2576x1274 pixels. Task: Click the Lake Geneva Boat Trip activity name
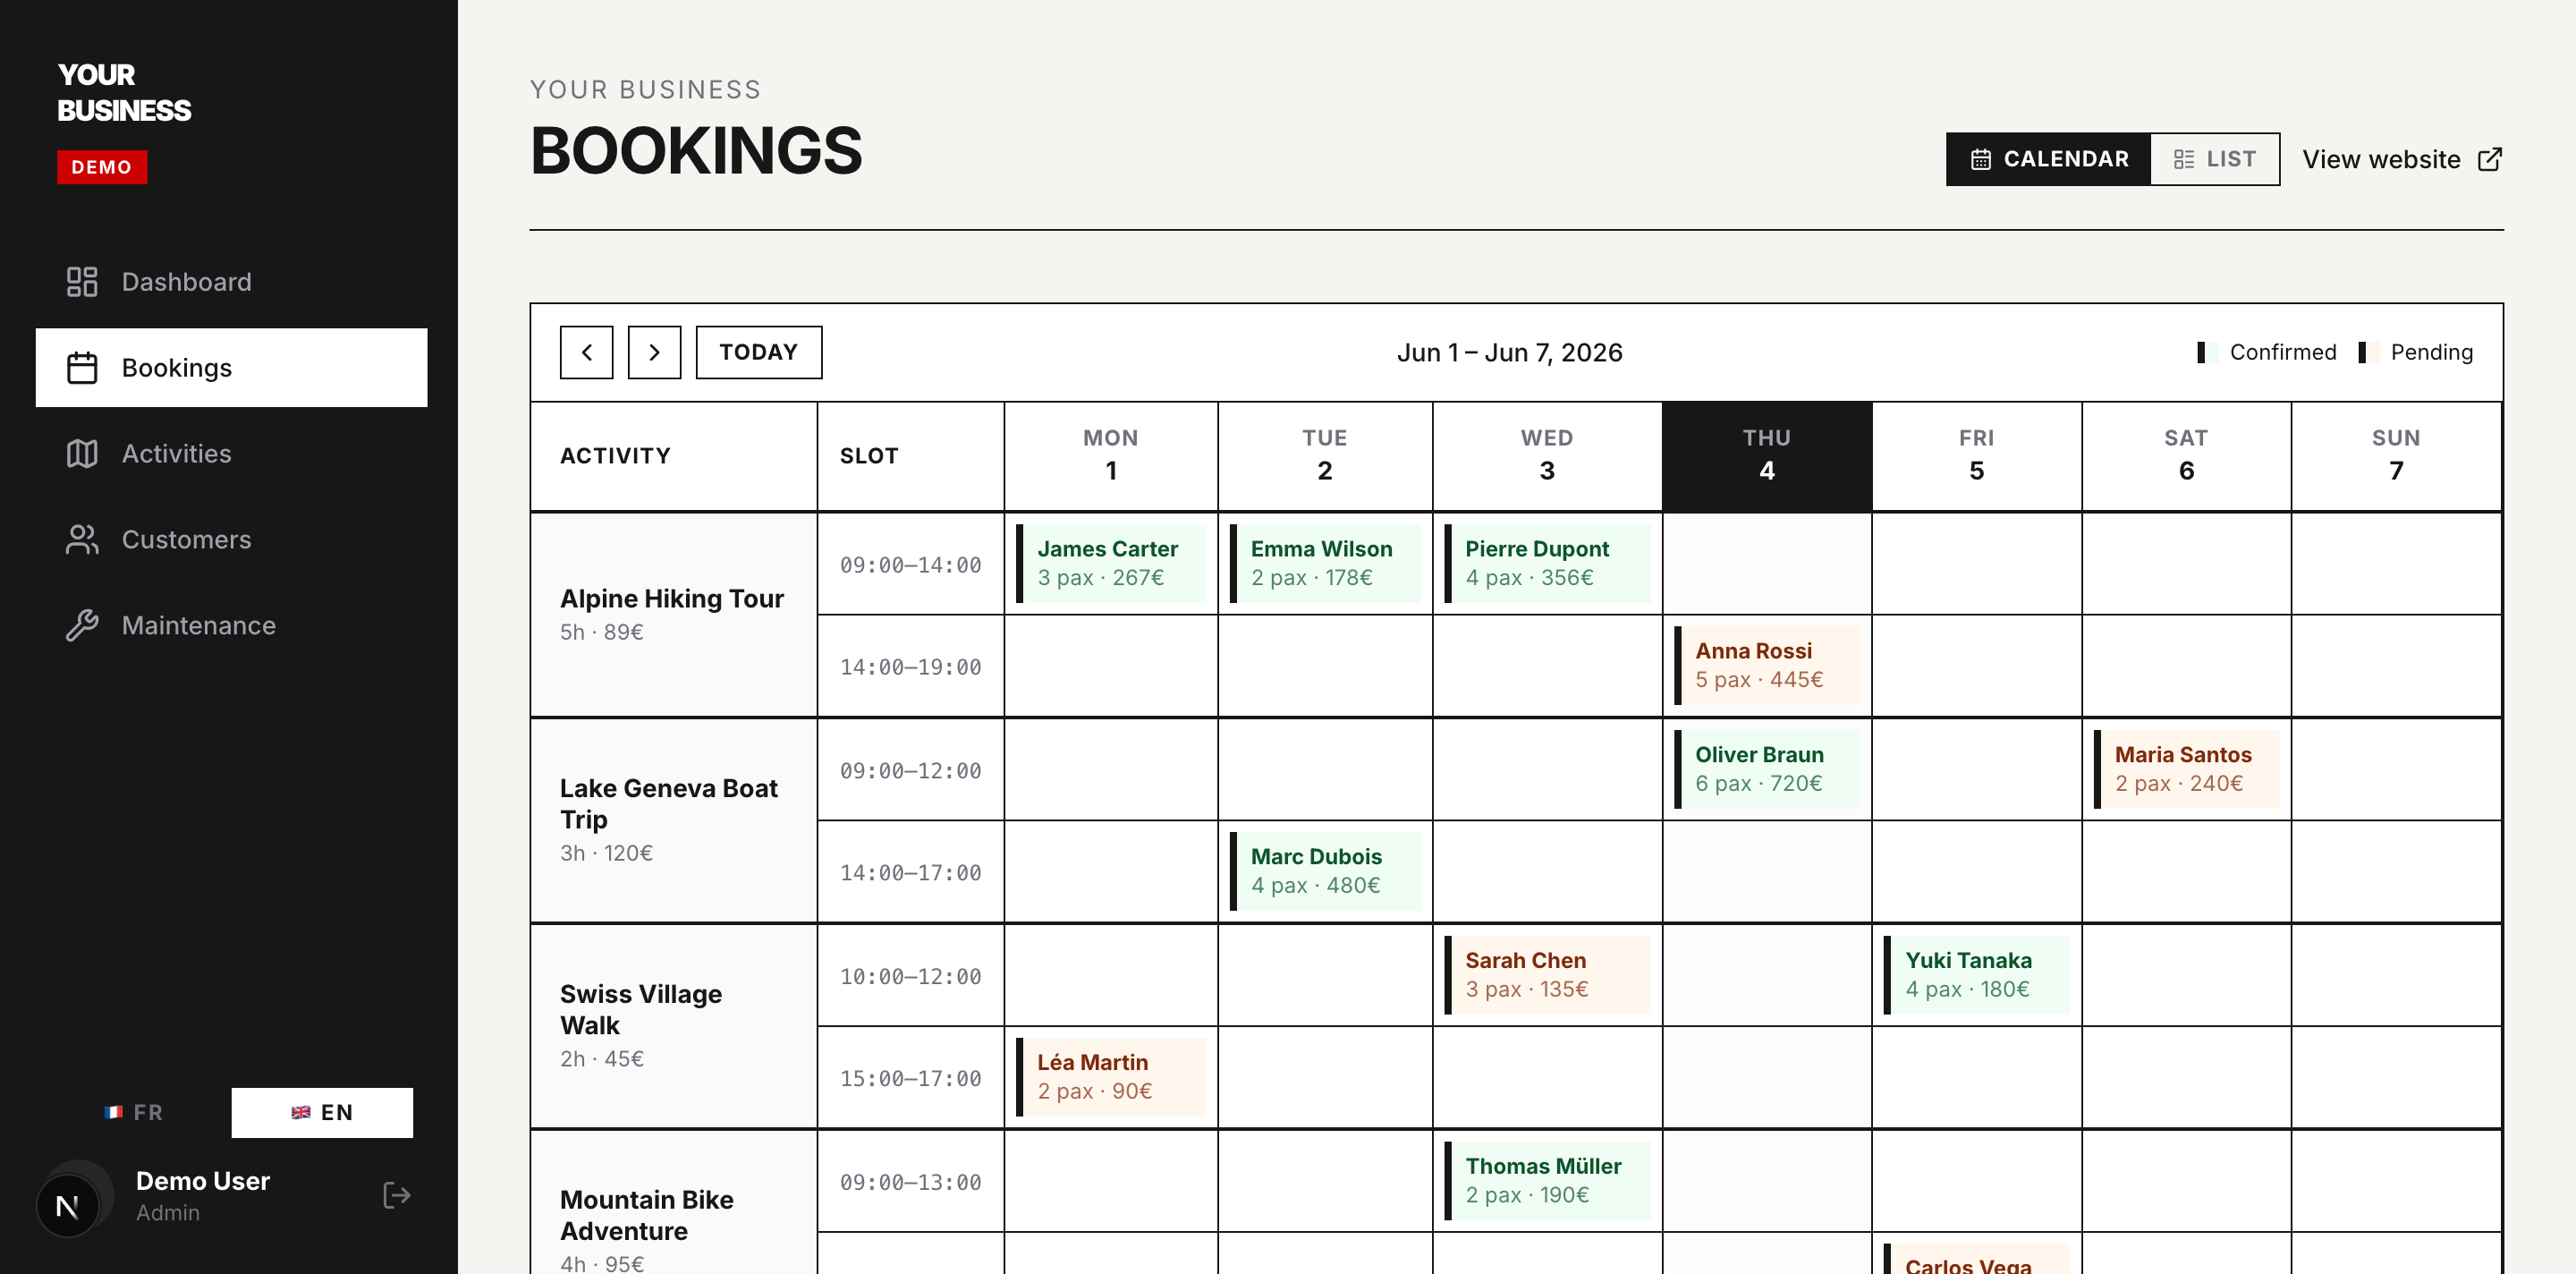pyautogui.click(x=669, y=804)
